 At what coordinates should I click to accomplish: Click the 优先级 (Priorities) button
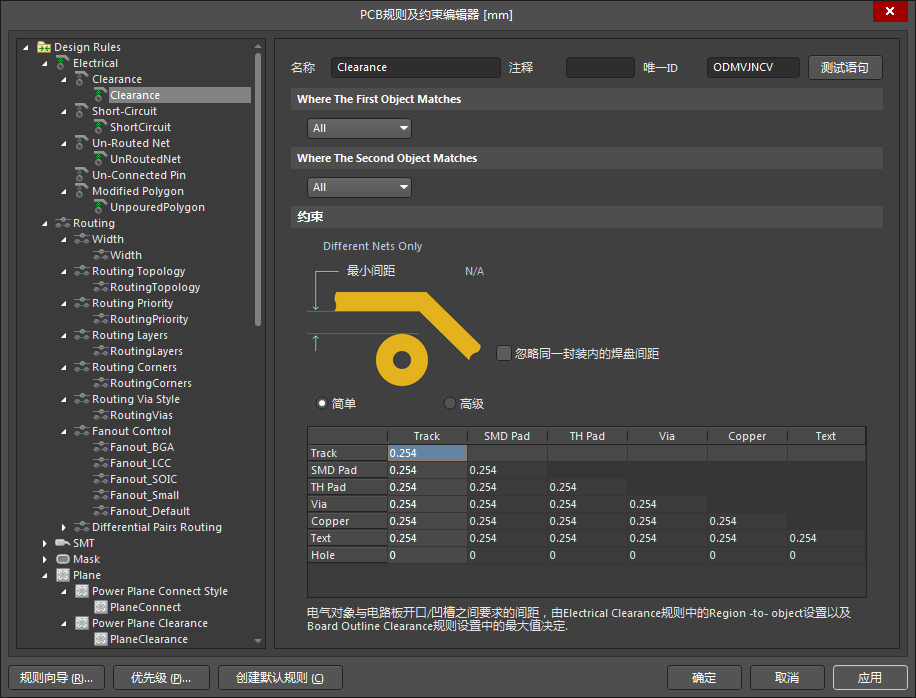161,678
